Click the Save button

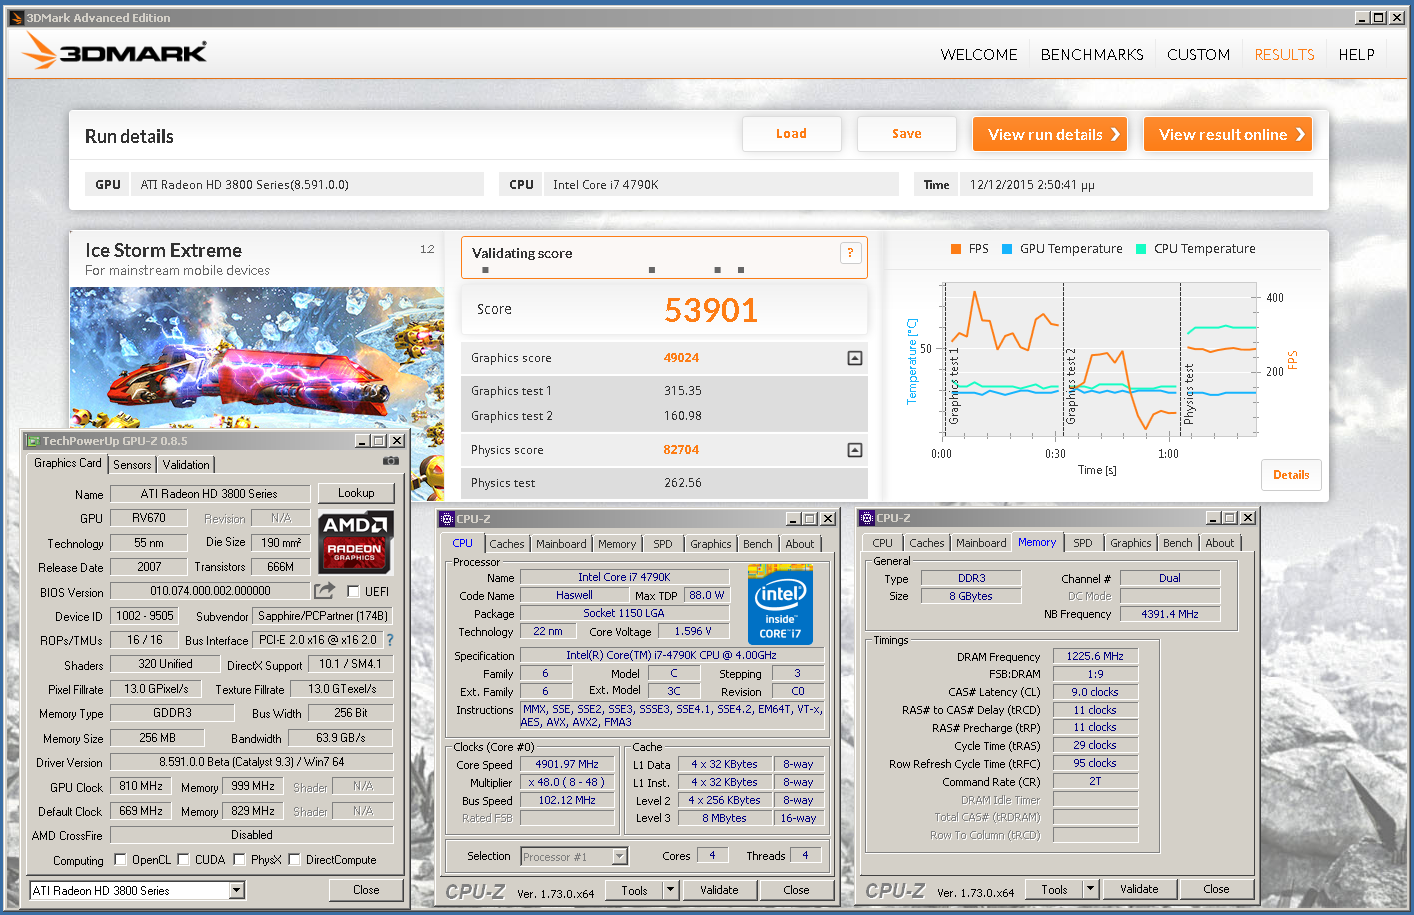click(907, 134)
